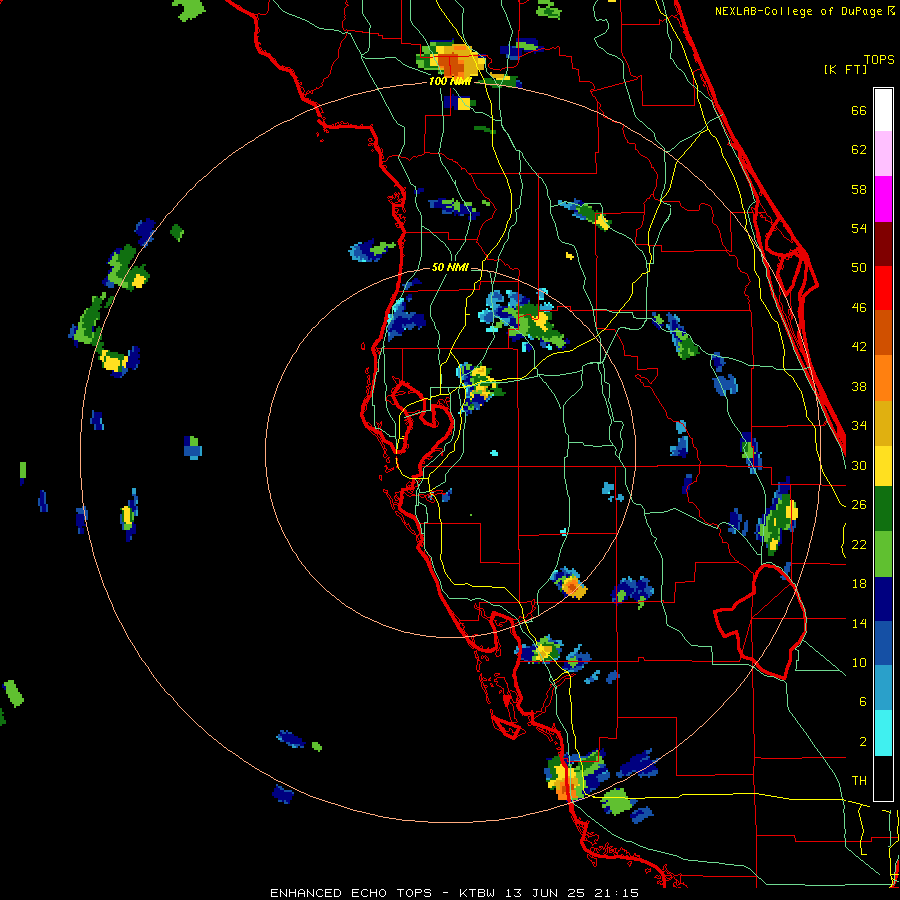Click the dark red 50 kft legend swatch
The height and width of the screenshot is (900, 900).
click(883, 244)
